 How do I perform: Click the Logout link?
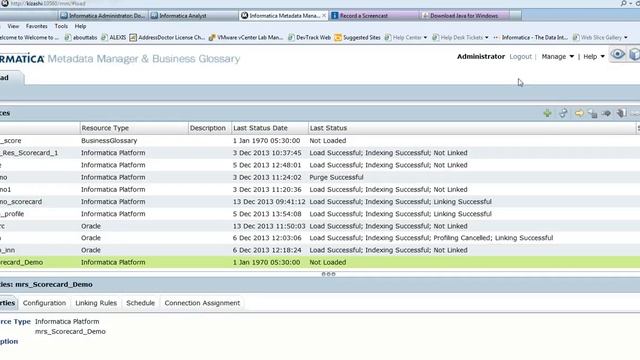click(x=520, y=56)
